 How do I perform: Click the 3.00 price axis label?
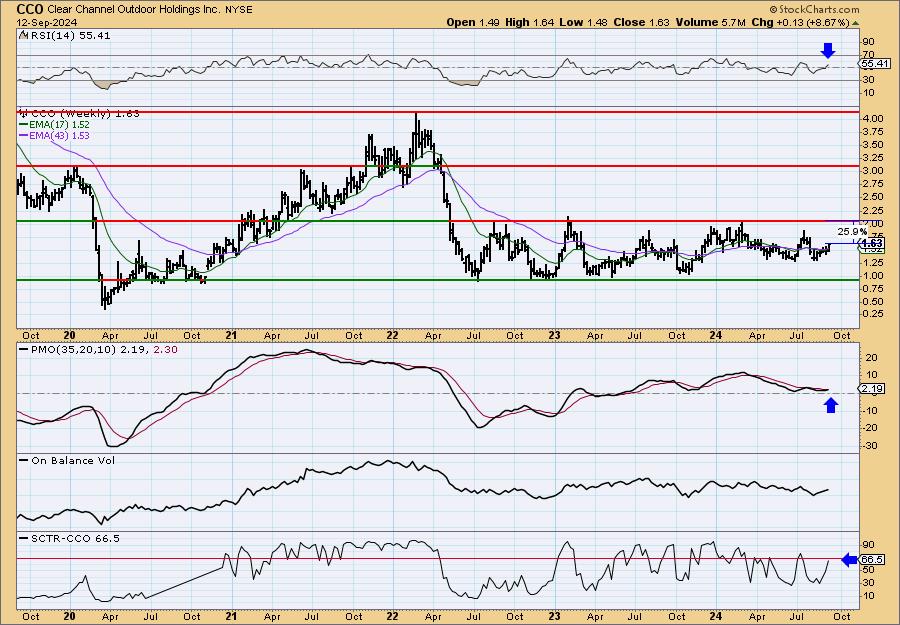[872, 171]
